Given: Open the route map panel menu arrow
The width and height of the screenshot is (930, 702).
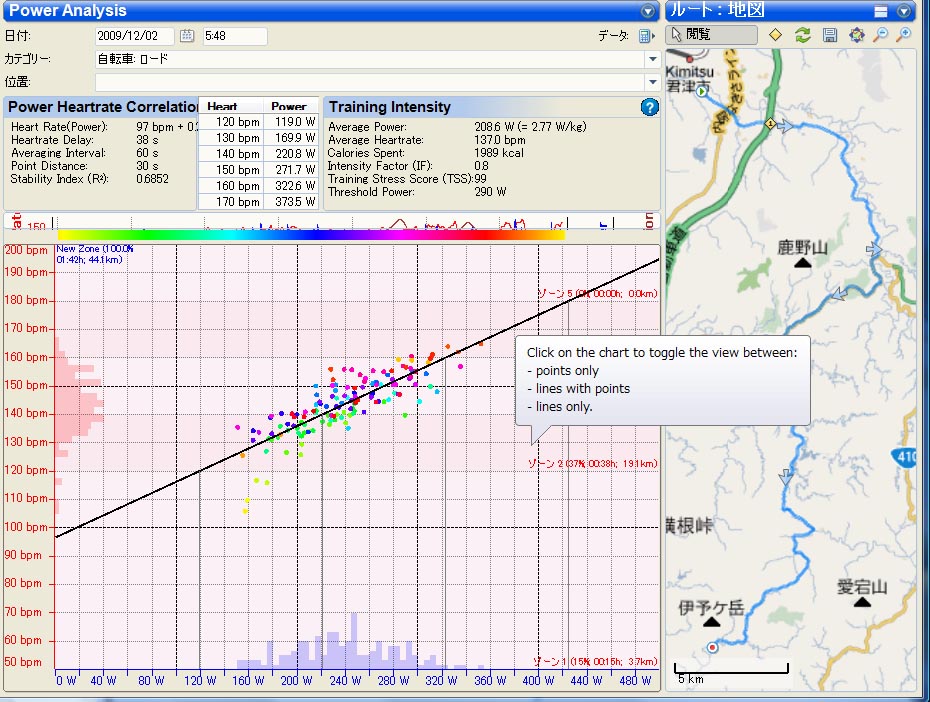Looking at the screenshot, I should tap(904, 11).
